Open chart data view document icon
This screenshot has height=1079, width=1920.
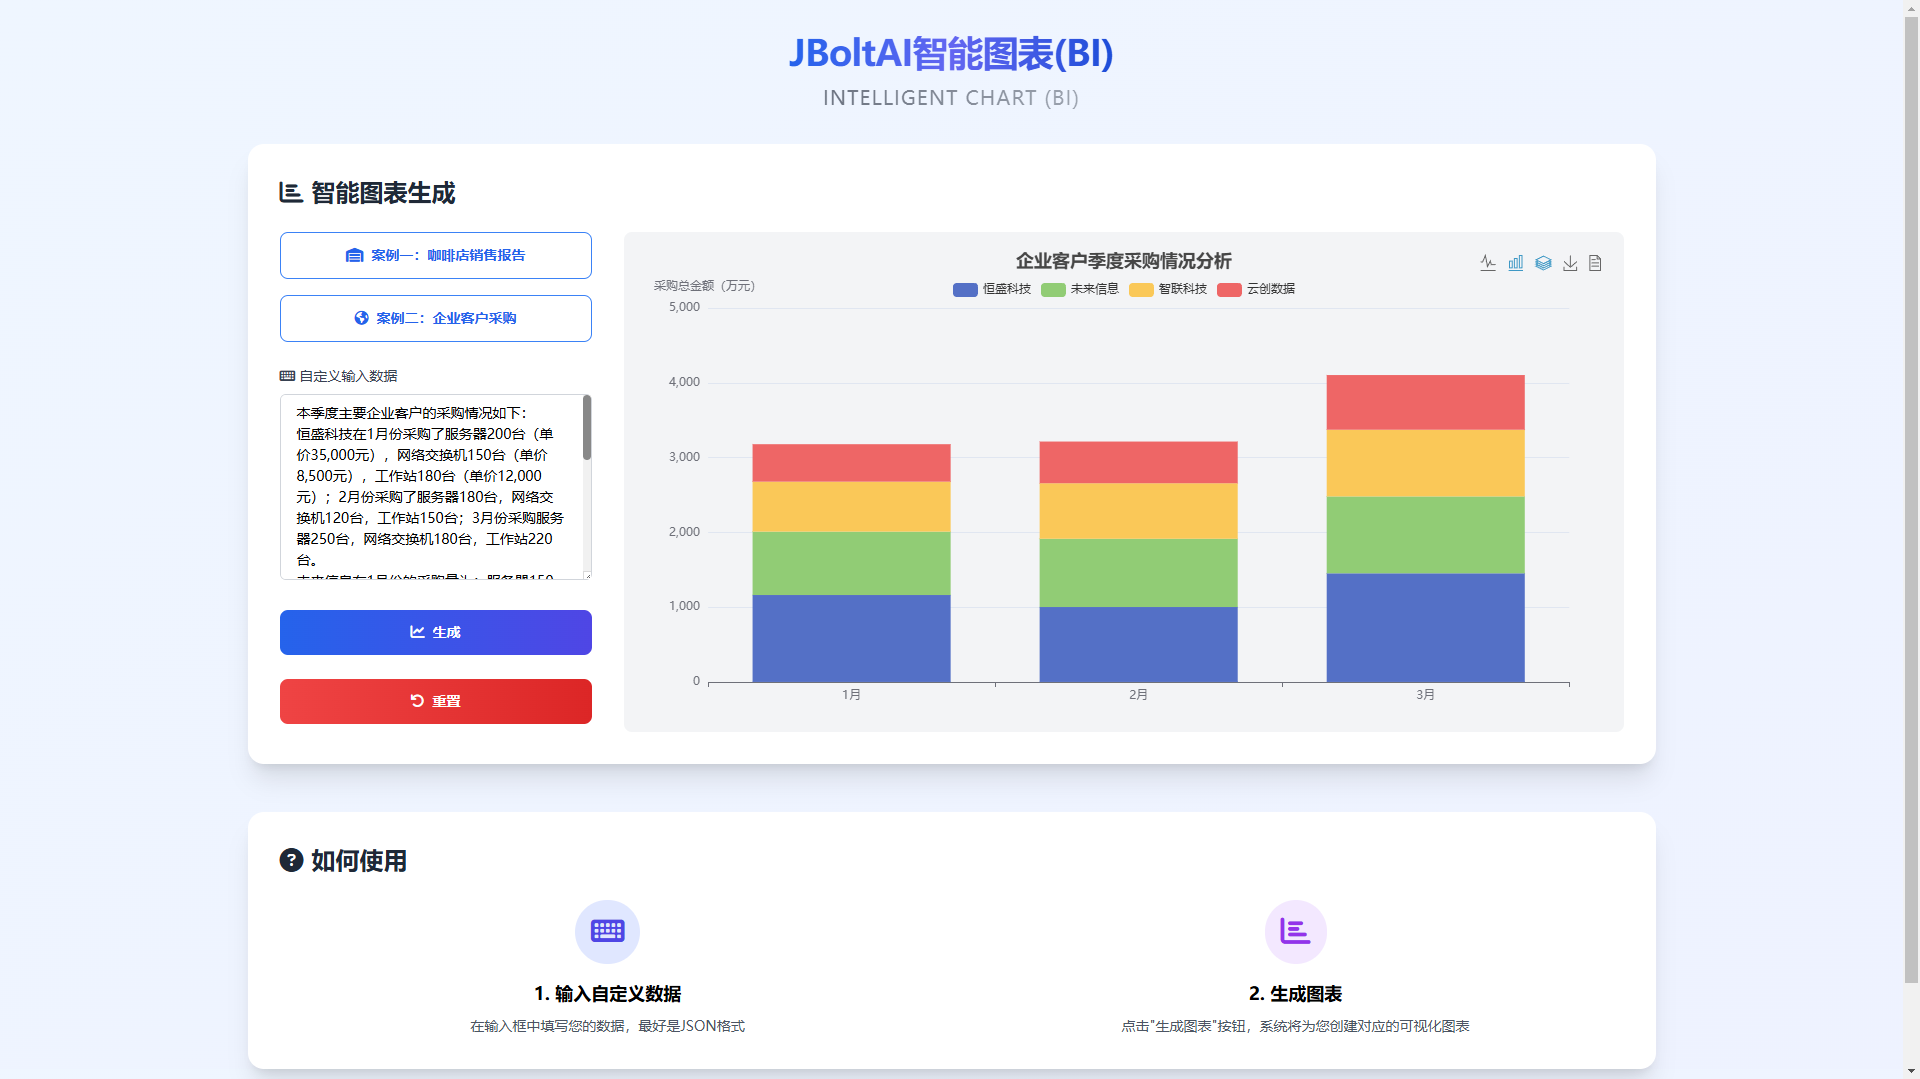click(x=1595, y=263)
